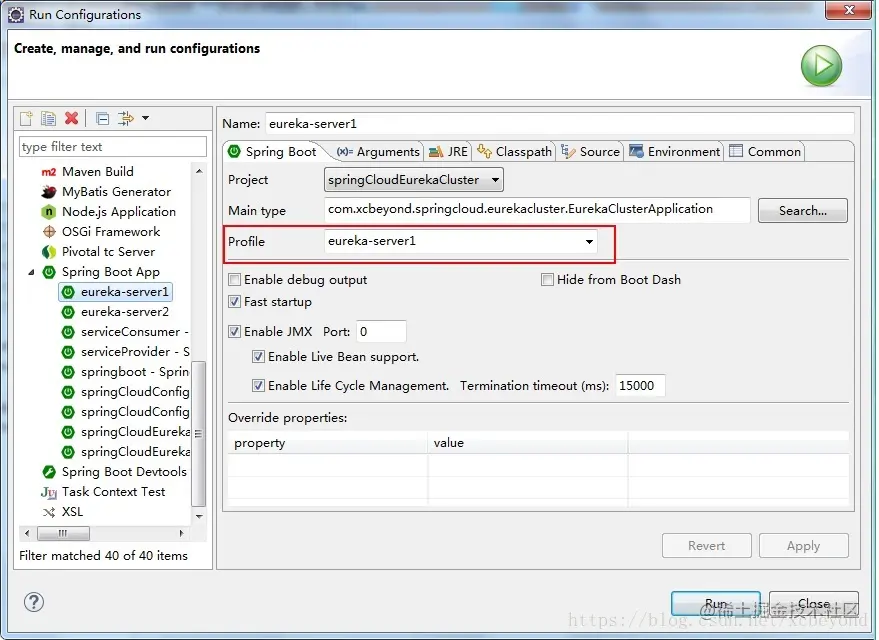
Task: Switch to the JRE tab
Action: coord(448,152)
